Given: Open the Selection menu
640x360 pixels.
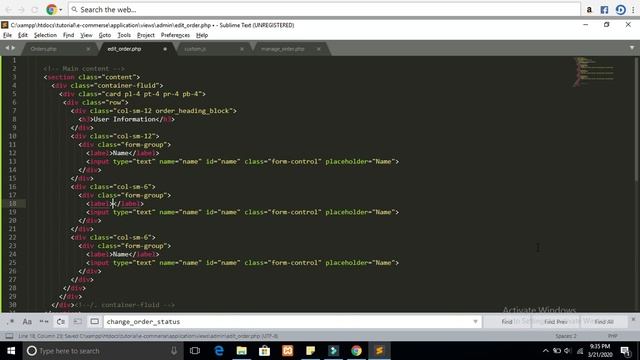Looking at the screenshot, I should pyautogui.click(x=45, y=35).
